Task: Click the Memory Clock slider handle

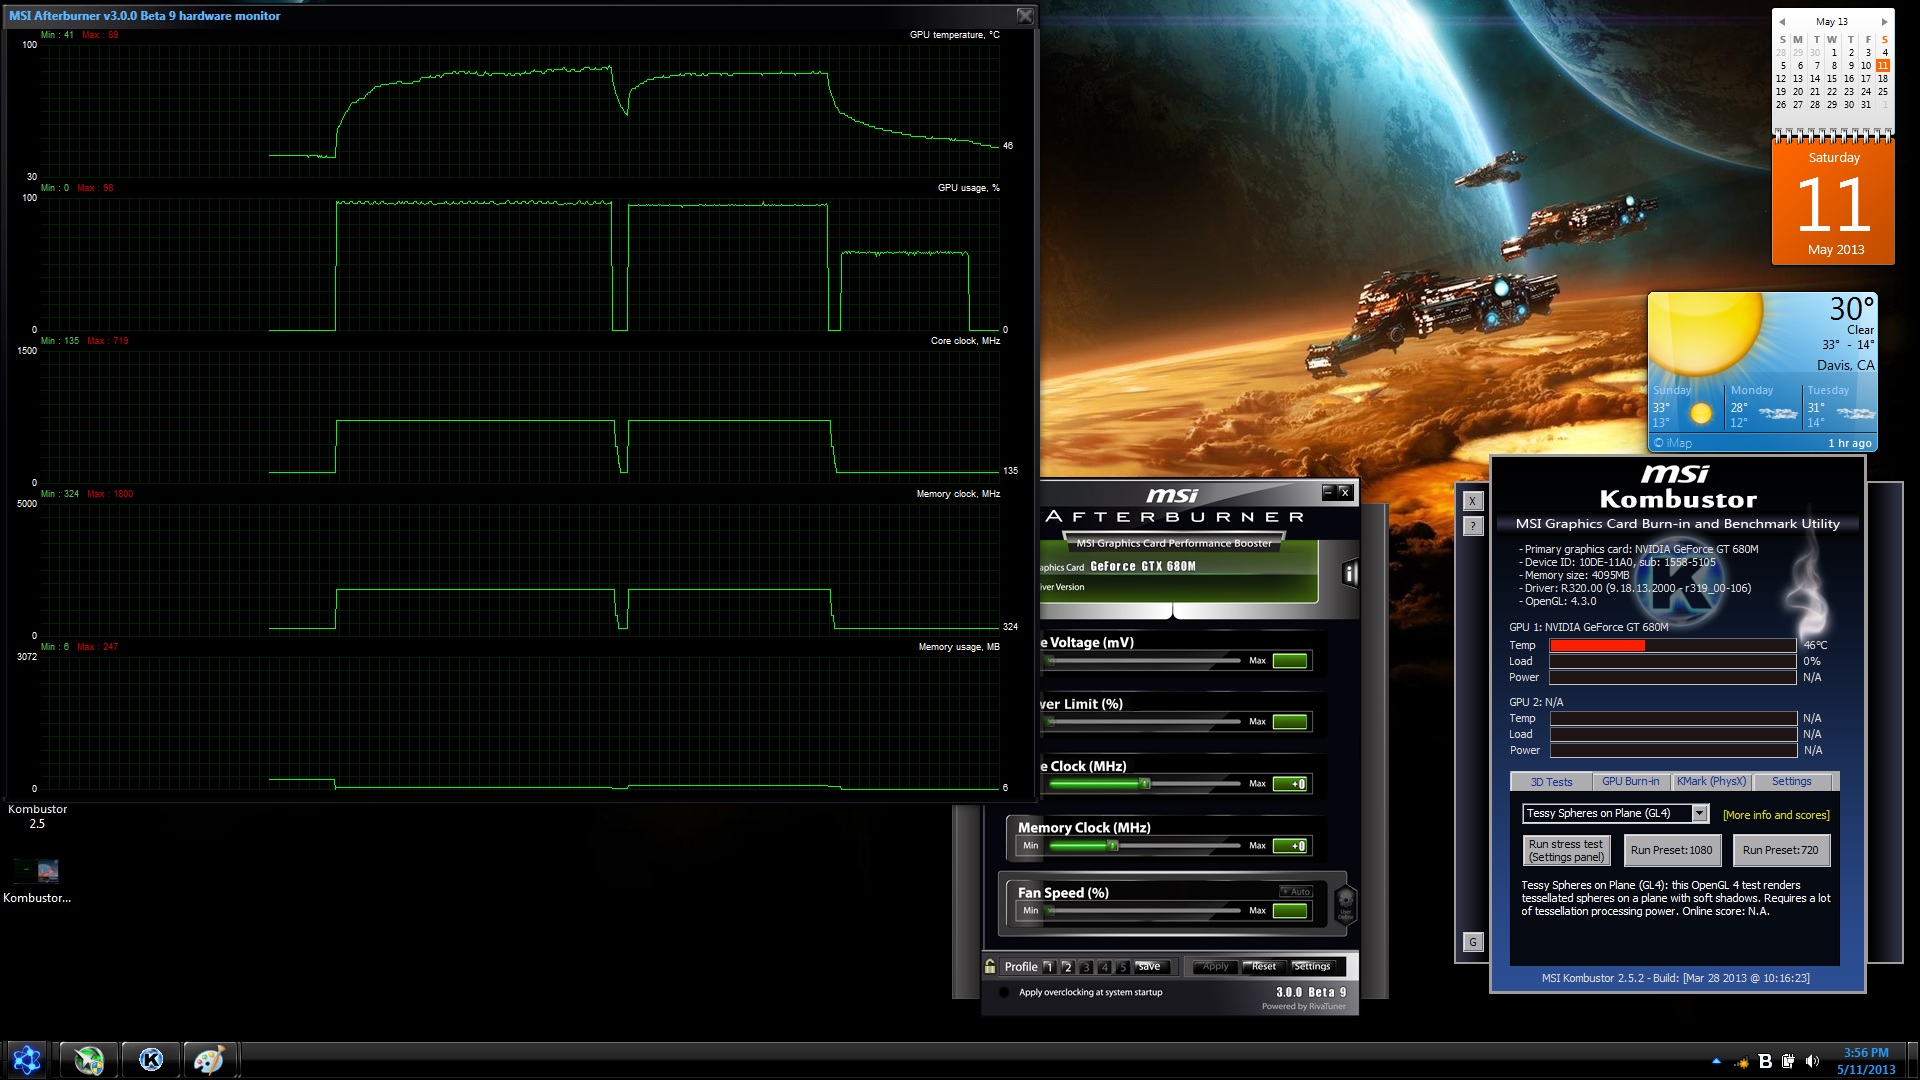Action: coord(1112,846)
